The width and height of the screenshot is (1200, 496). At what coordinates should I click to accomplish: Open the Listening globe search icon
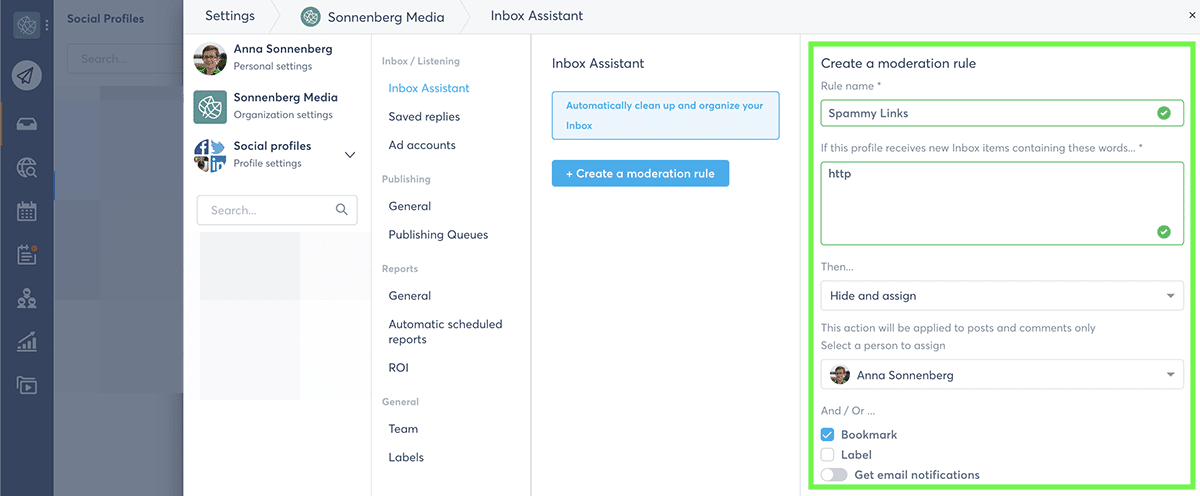click(28, 168)
